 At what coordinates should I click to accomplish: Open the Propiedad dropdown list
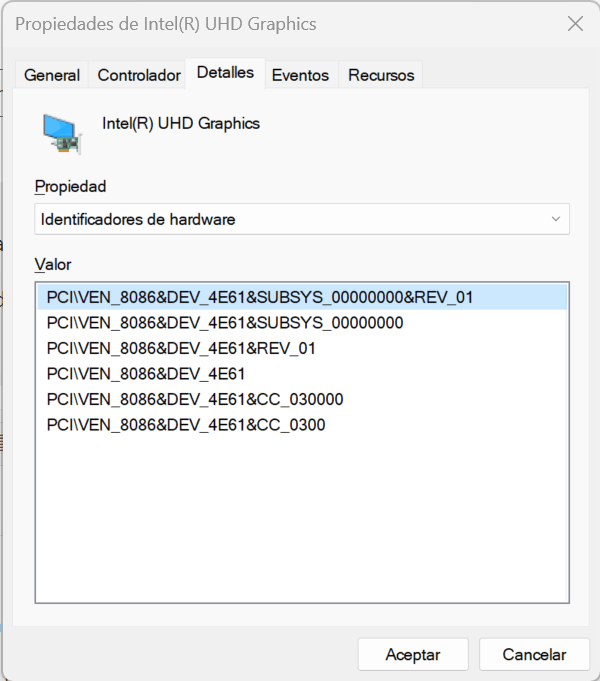[302, 219]
